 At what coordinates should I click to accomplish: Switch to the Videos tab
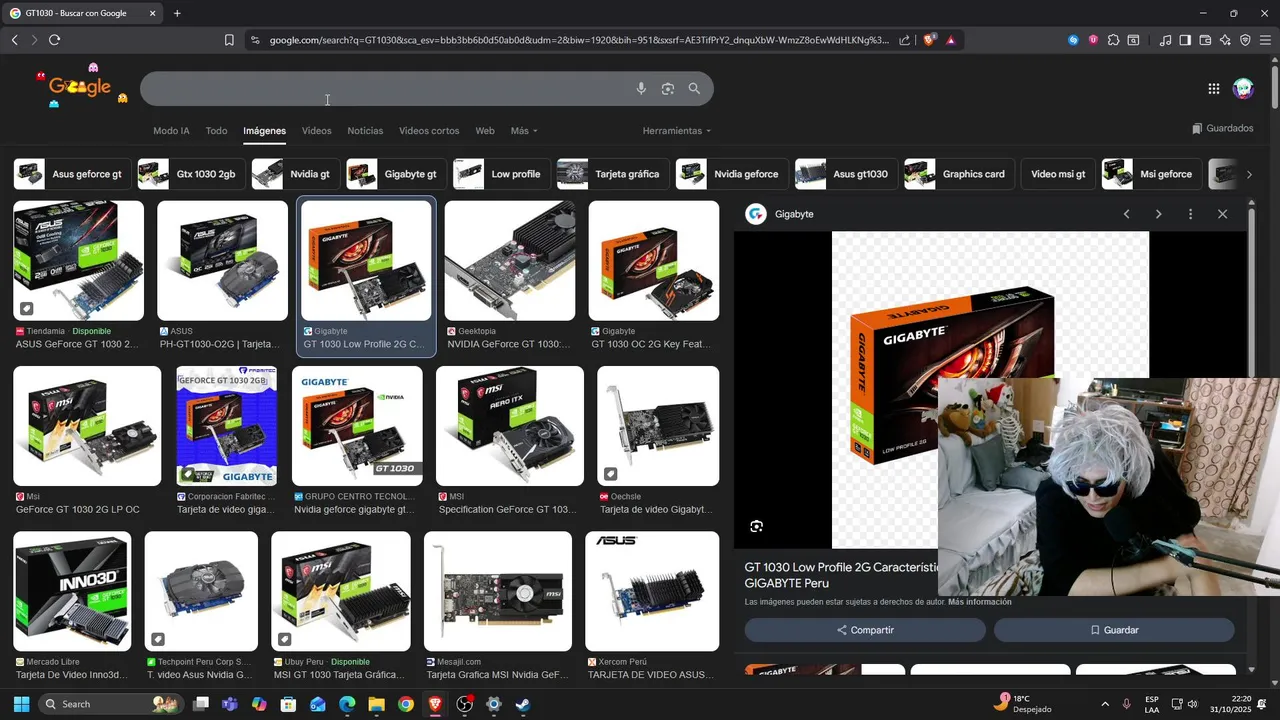click(x=316, y=131)
